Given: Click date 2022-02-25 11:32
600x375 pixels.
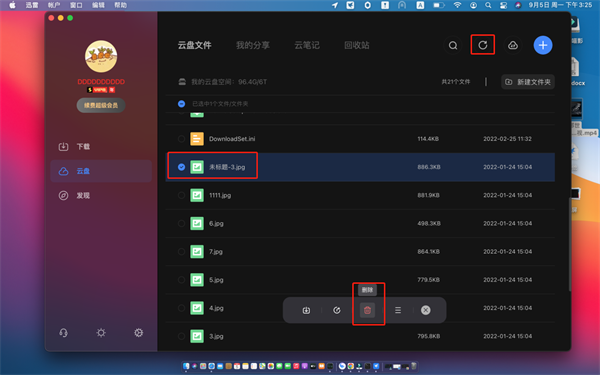Looking at the screenshot, I should click(x=507, y=139).
